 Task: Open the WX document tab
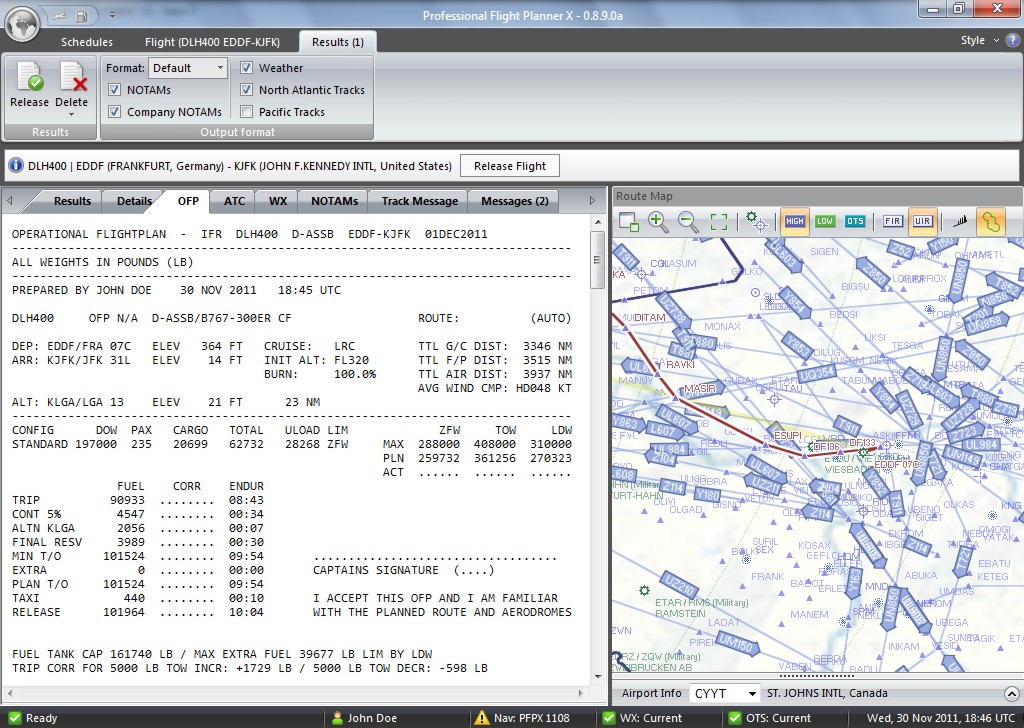(278, 201)
